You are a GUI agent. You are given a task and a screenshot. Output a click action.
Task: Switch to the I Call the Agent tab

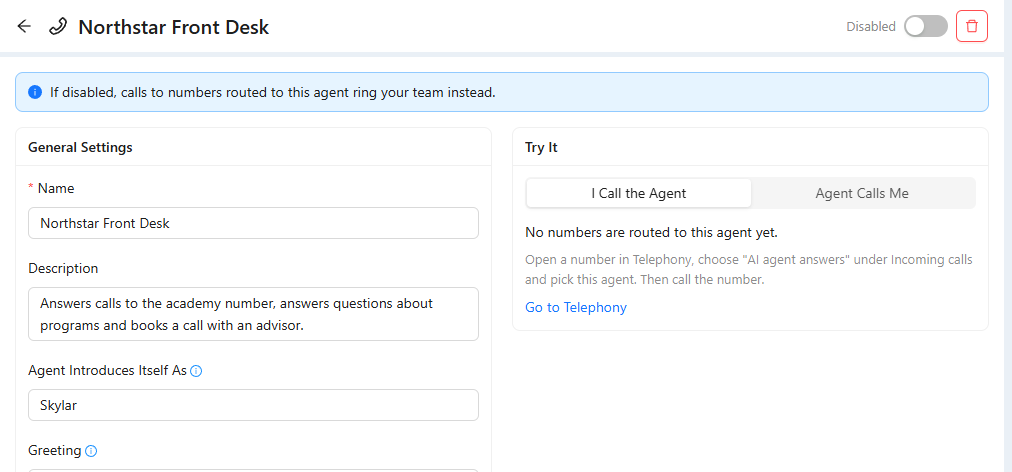[x=638, y=193]
